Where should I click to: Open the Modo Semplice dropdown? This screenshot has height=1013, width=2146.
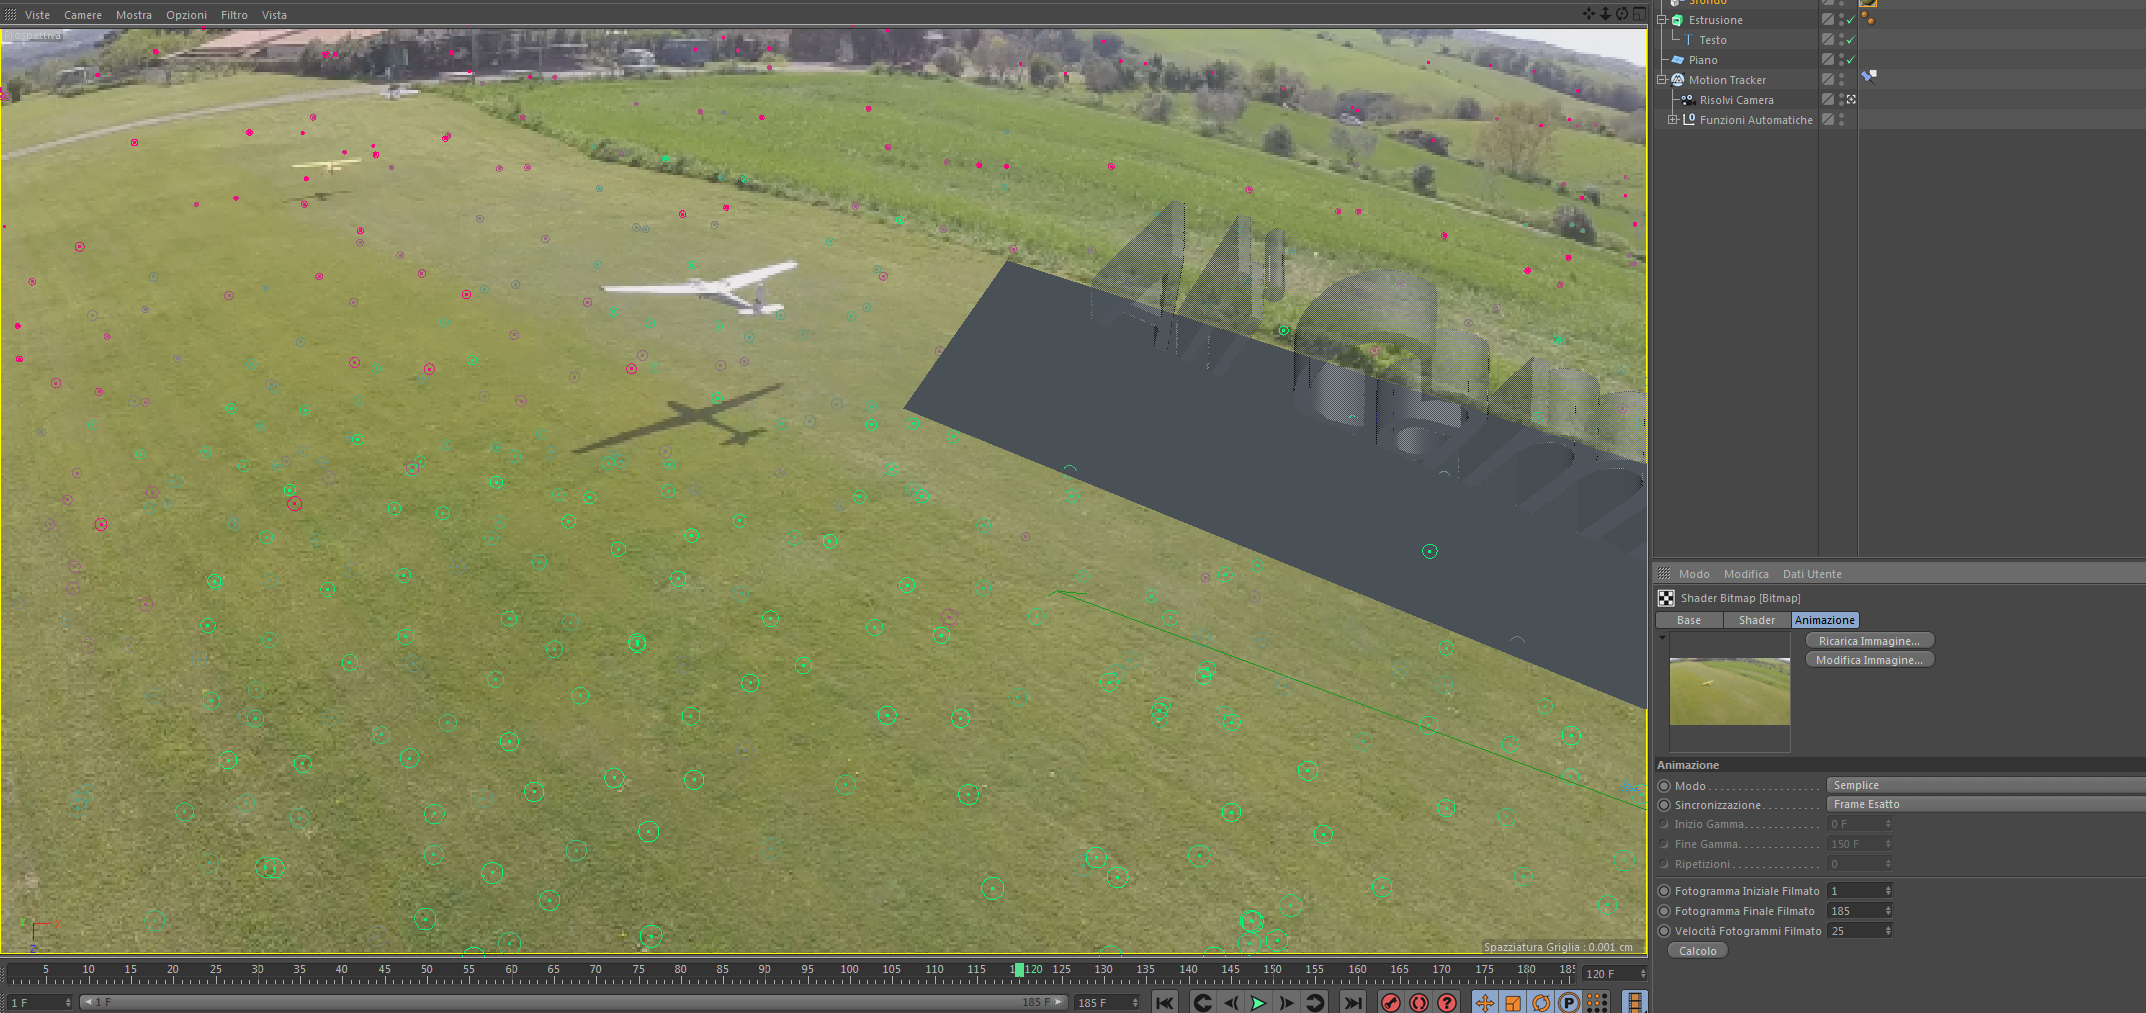coord(1985,785)
